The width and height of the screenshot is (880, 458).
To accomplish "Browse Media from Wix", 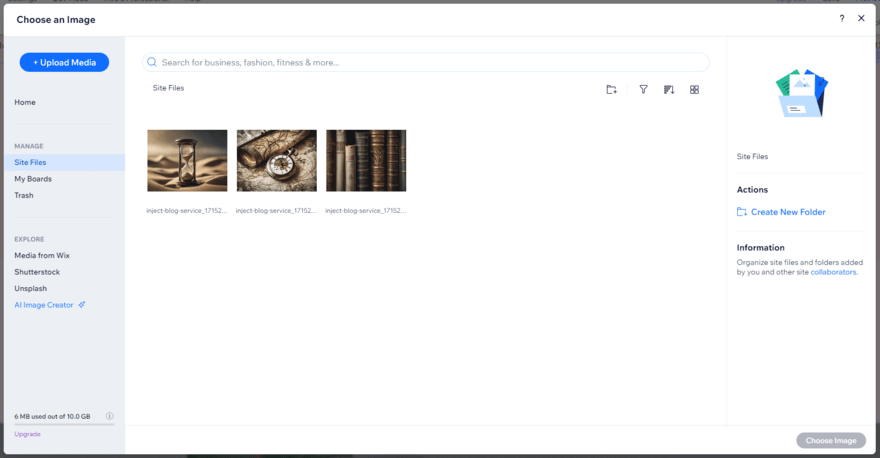I will [x=42, y=255].
